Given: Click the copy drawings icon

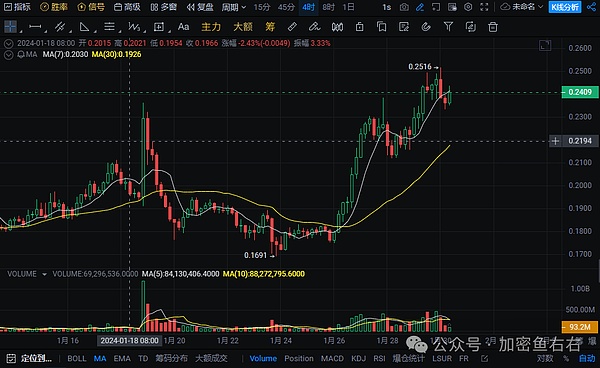Looking at the screenshot, I should click(382, 27).
